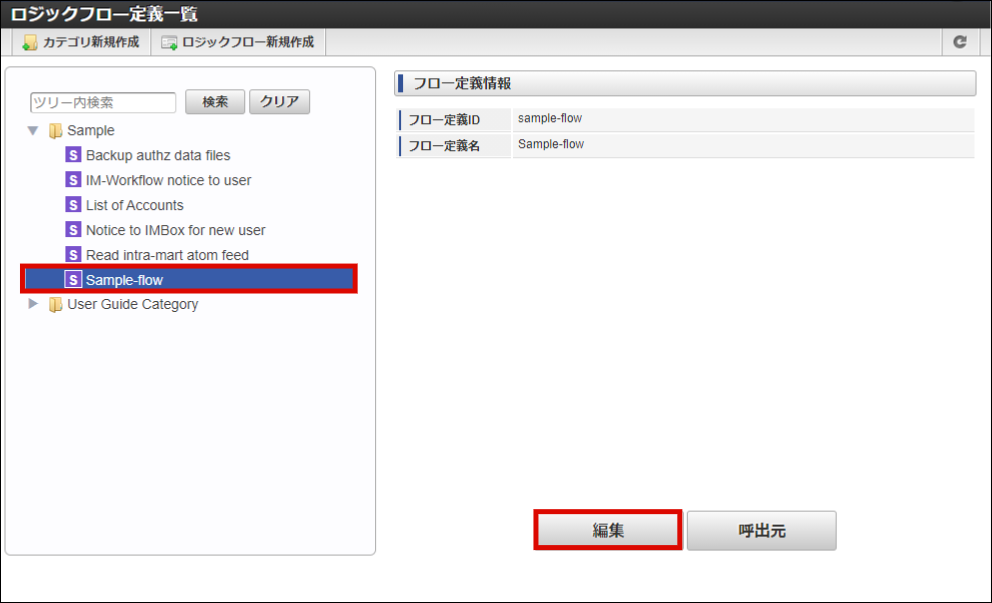Click ロジックフロー新規作成 toolbar button
Image resolution: width=992 pixels, height=603 pixels.
point(238,42)
